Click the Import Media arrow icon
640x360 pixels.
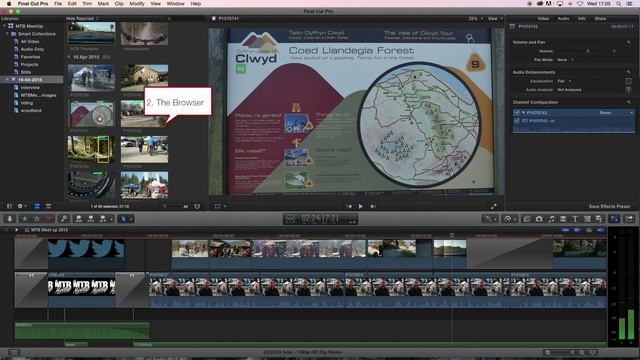pyautogui.click(x=9, y=219)
